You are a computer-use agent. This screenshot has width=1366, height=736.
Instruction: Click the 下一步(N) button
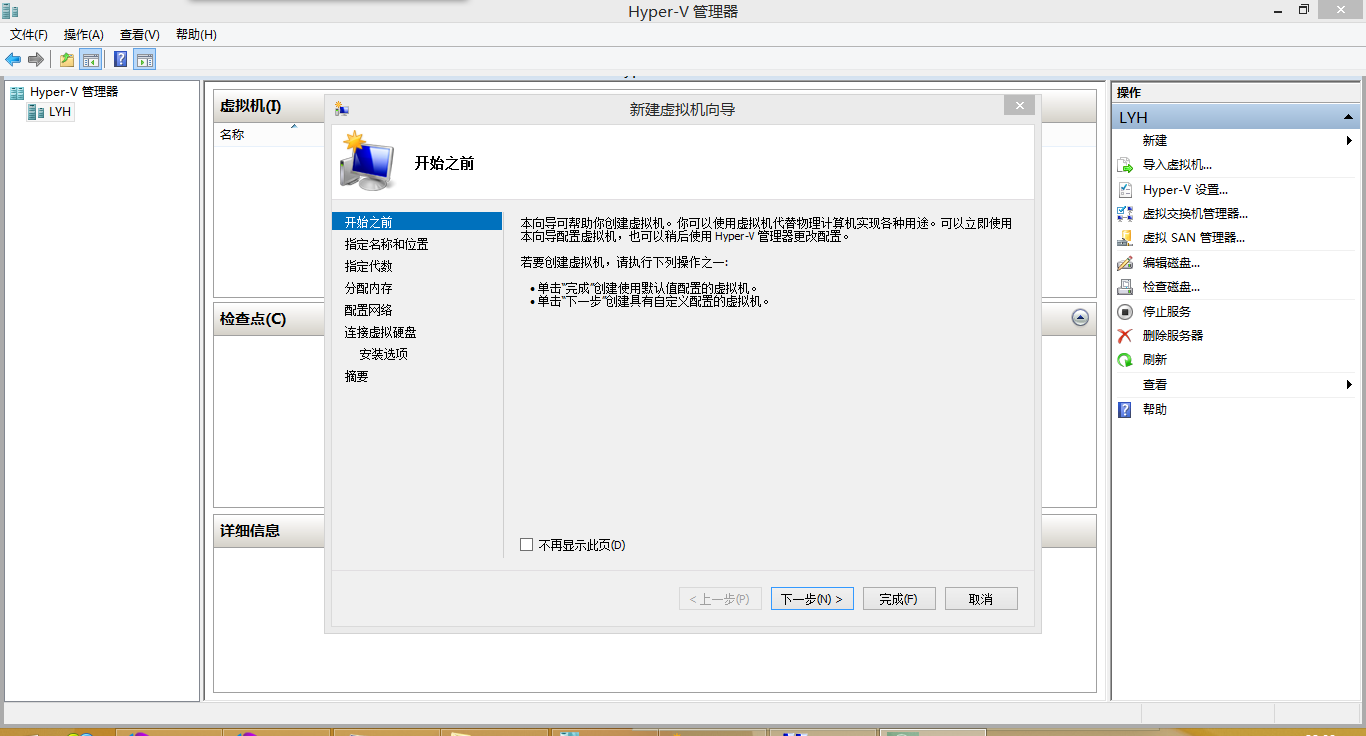812,599
